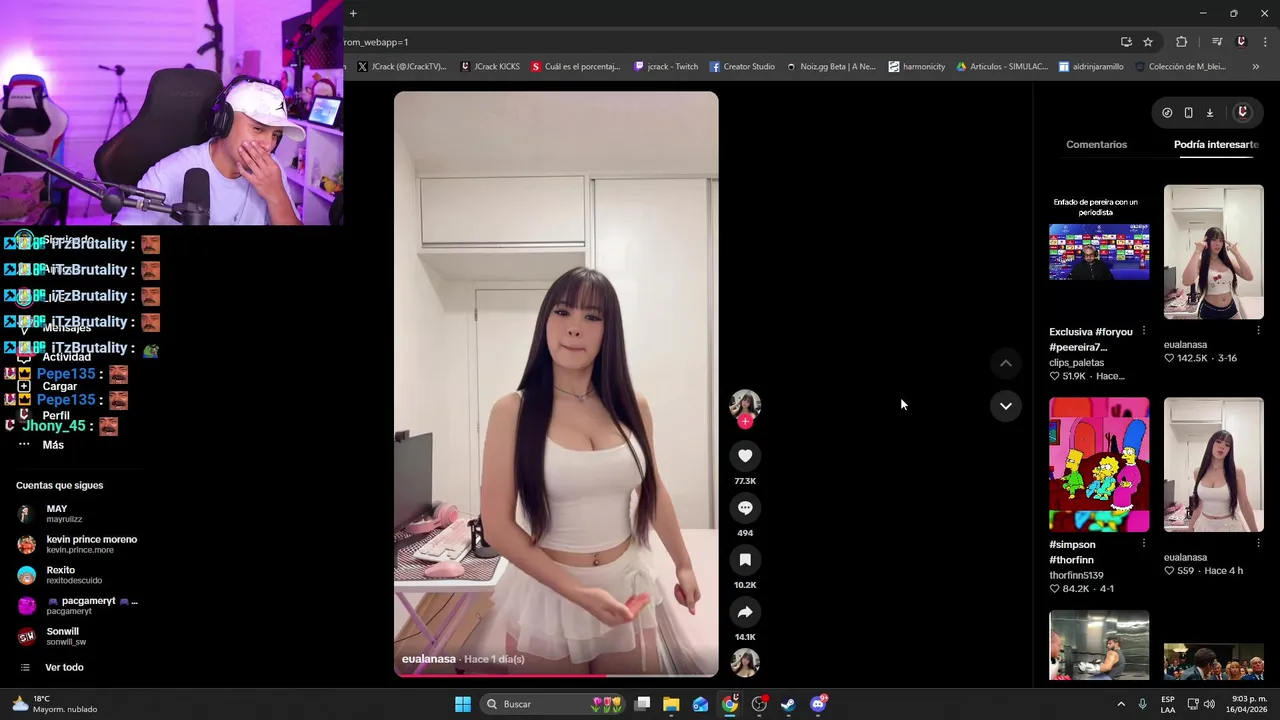Open Discord from the taskbar
The image size is (1280, 720).
pyautogui.click(x=818, y=704)
